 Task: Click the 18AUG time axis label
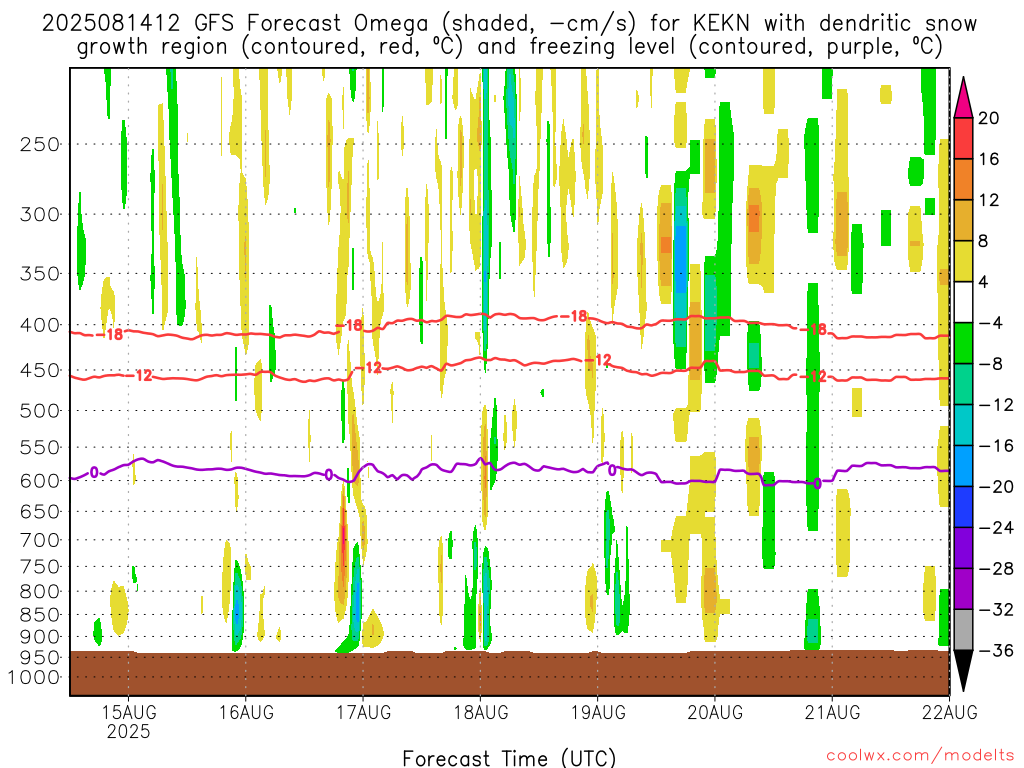481,712
